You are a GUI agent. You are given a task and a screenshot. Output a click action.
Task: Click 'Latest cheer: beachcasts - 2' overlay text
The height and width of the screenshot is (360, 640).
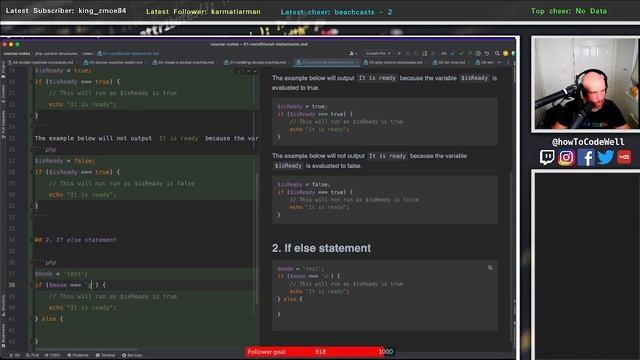336,12
